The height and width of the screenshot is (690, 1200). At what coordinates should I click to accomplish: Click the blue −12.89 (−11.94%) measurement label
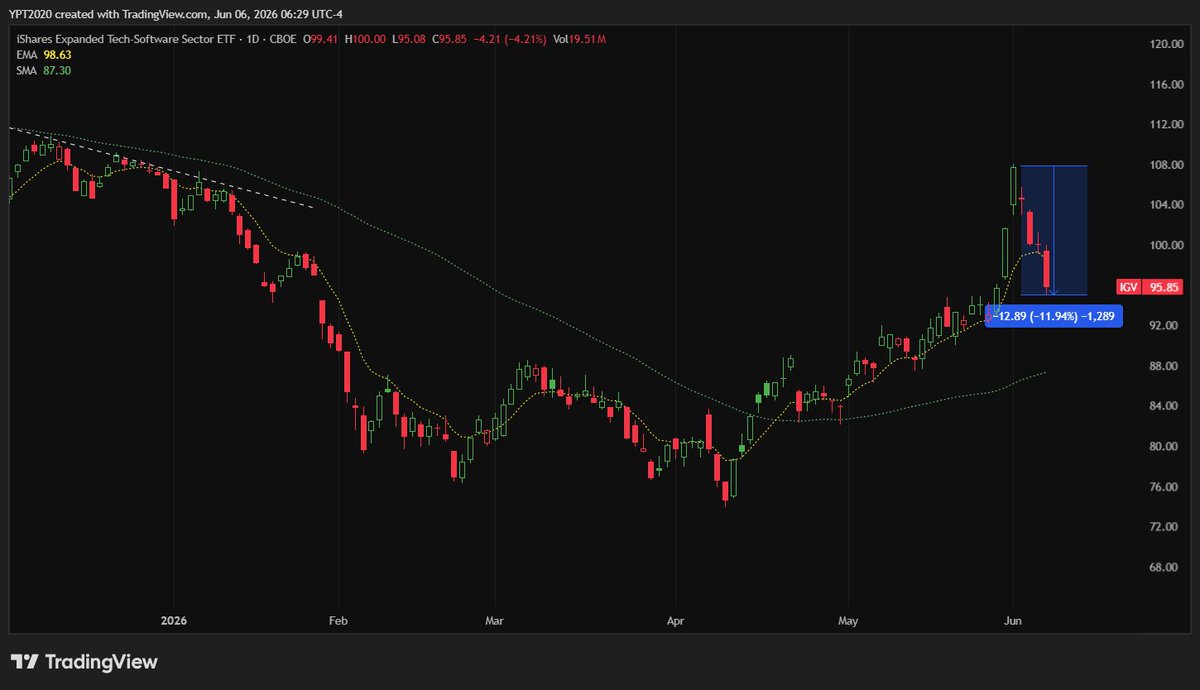[x=1054, y=316]
